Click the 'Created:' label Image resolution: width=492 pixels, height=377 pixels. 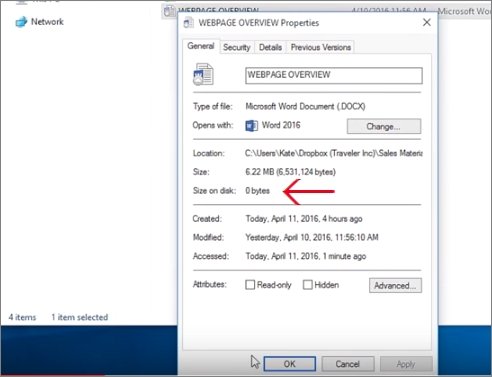pos(207,219)
